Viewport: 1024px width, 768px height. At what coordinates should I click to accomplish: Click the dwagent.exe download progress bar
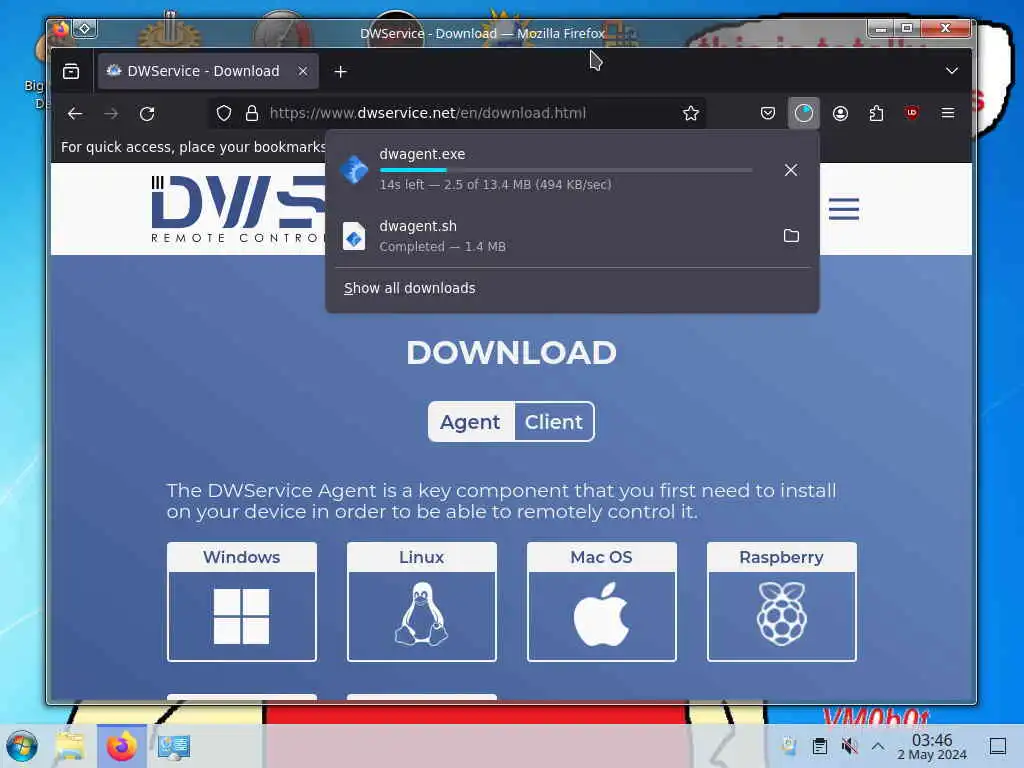pyautogui.click(x=566, y=170)
